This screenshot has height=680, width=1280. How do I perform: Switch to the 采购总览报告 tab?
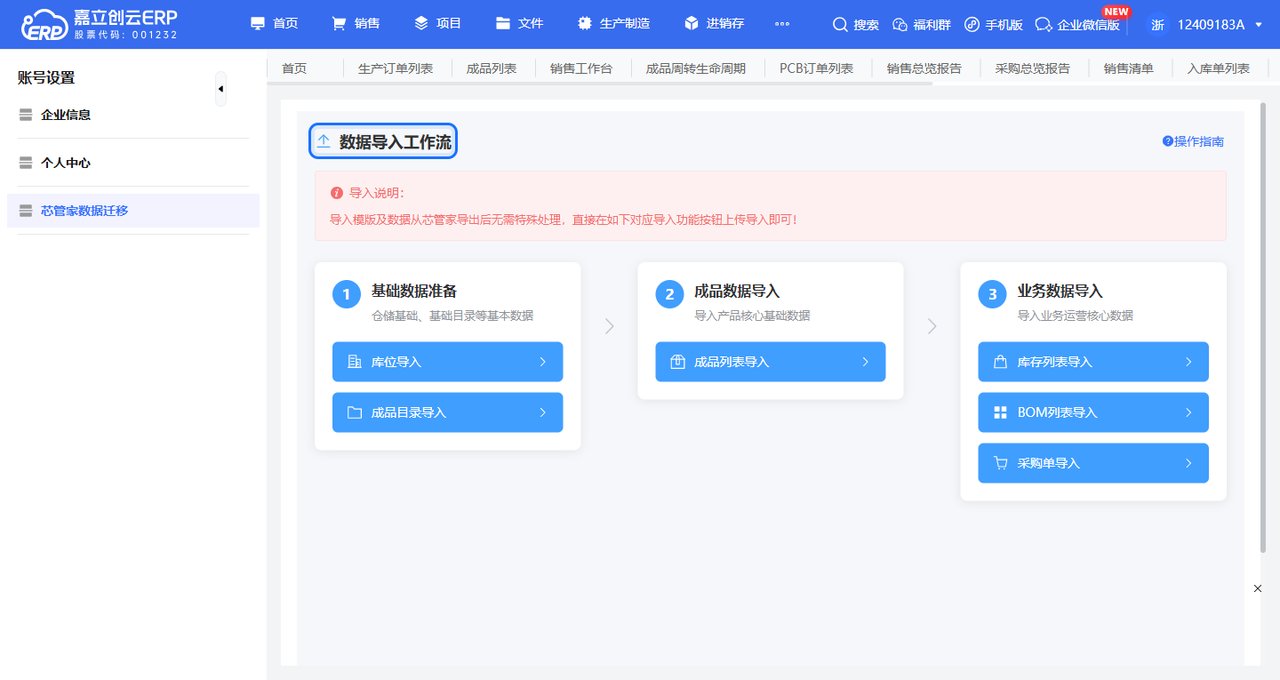1032,69
